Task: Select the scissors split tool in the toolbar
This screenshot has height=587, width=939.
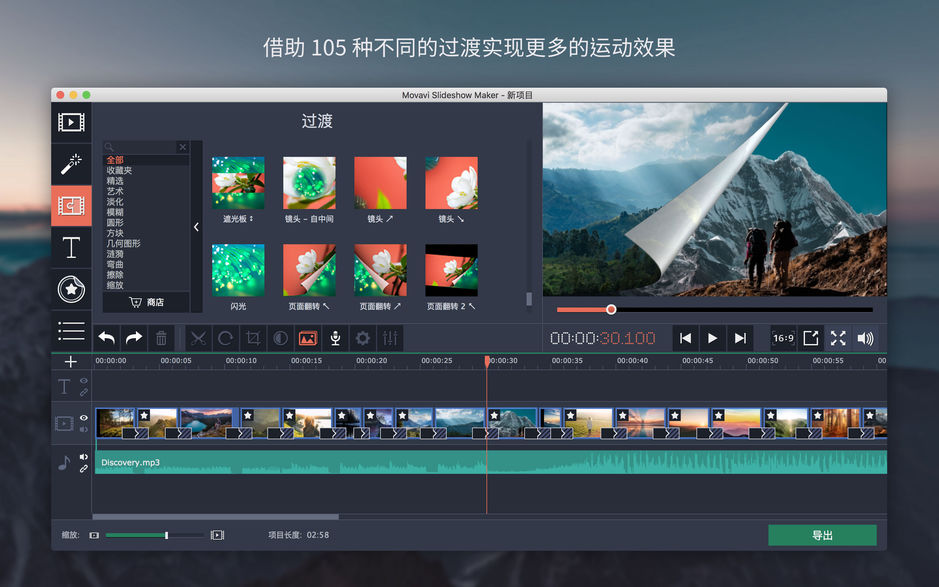Action: [x=198, y=337]
